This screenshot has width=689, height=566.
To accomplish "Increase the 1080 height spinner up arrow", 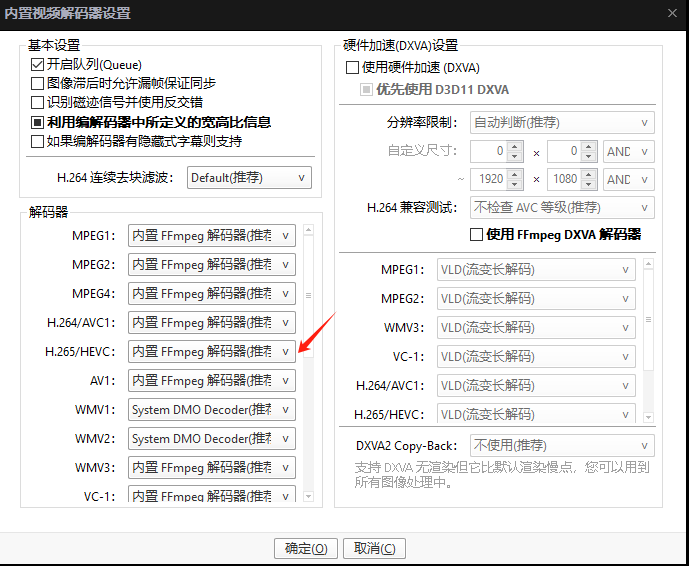I will click(588, 174).
